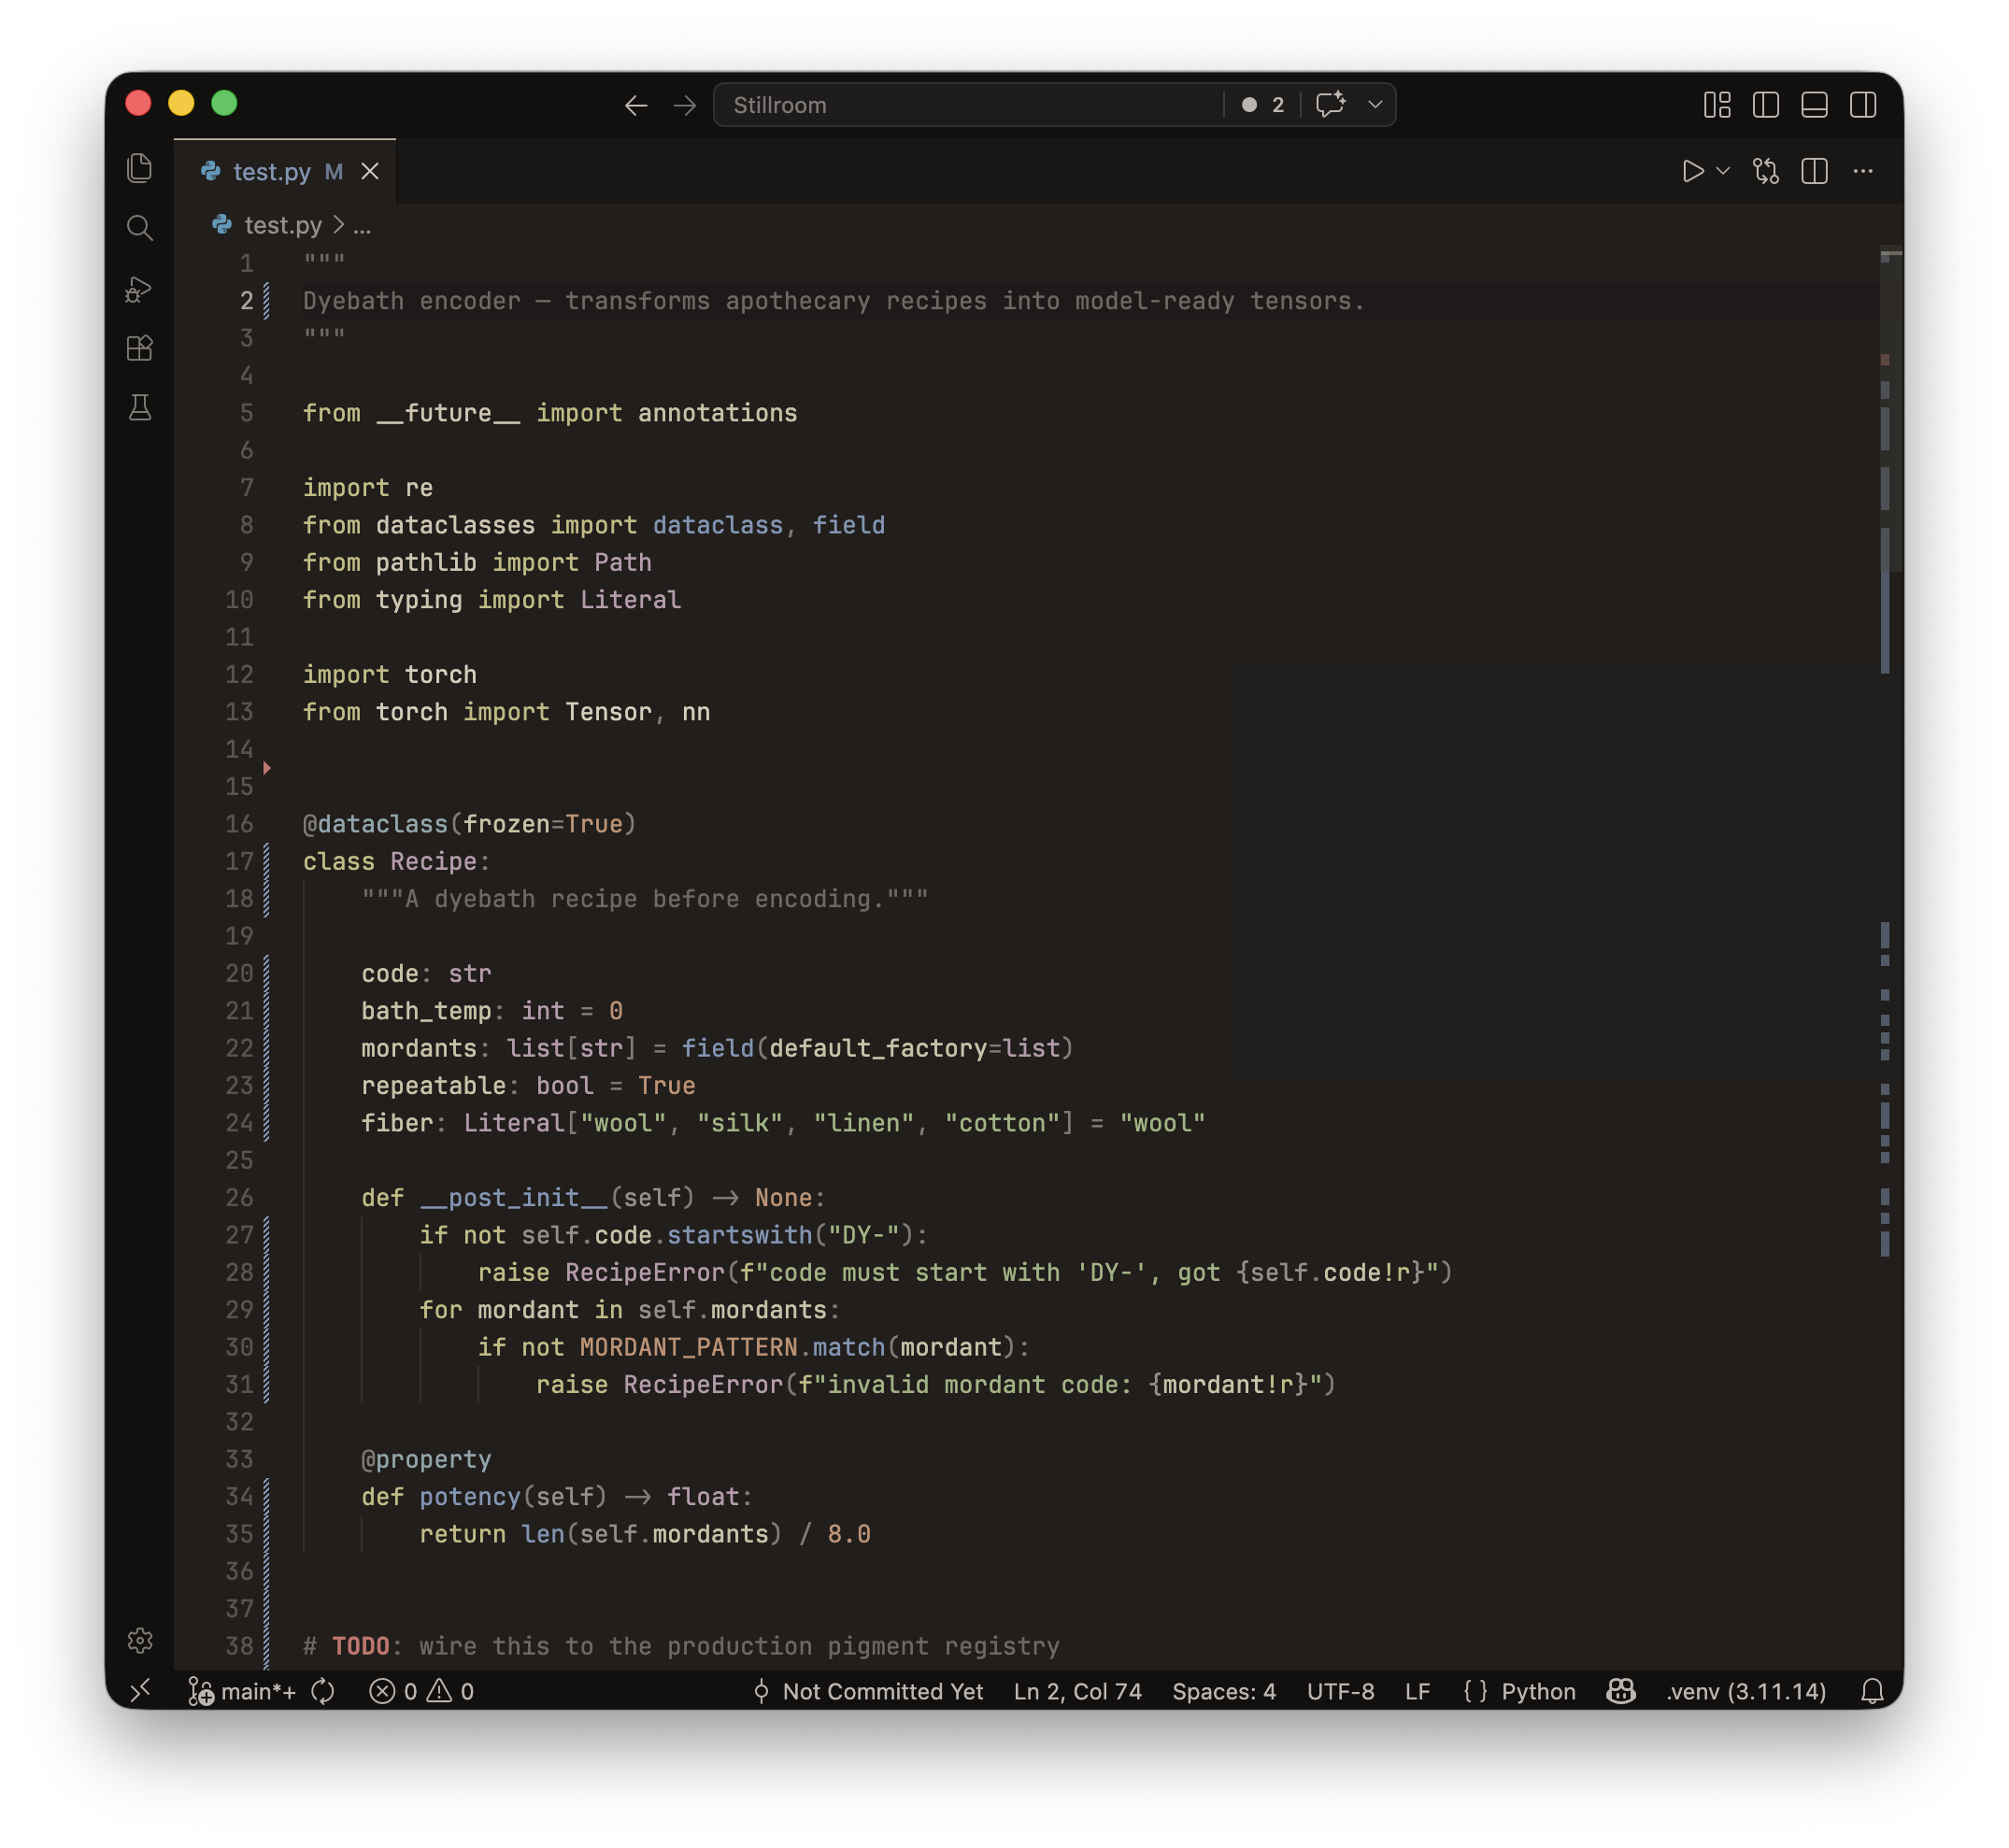The width and height of the screenshot is (2009, 1848).
Task: Select the test.py editor tab
Action: point(285,172)
